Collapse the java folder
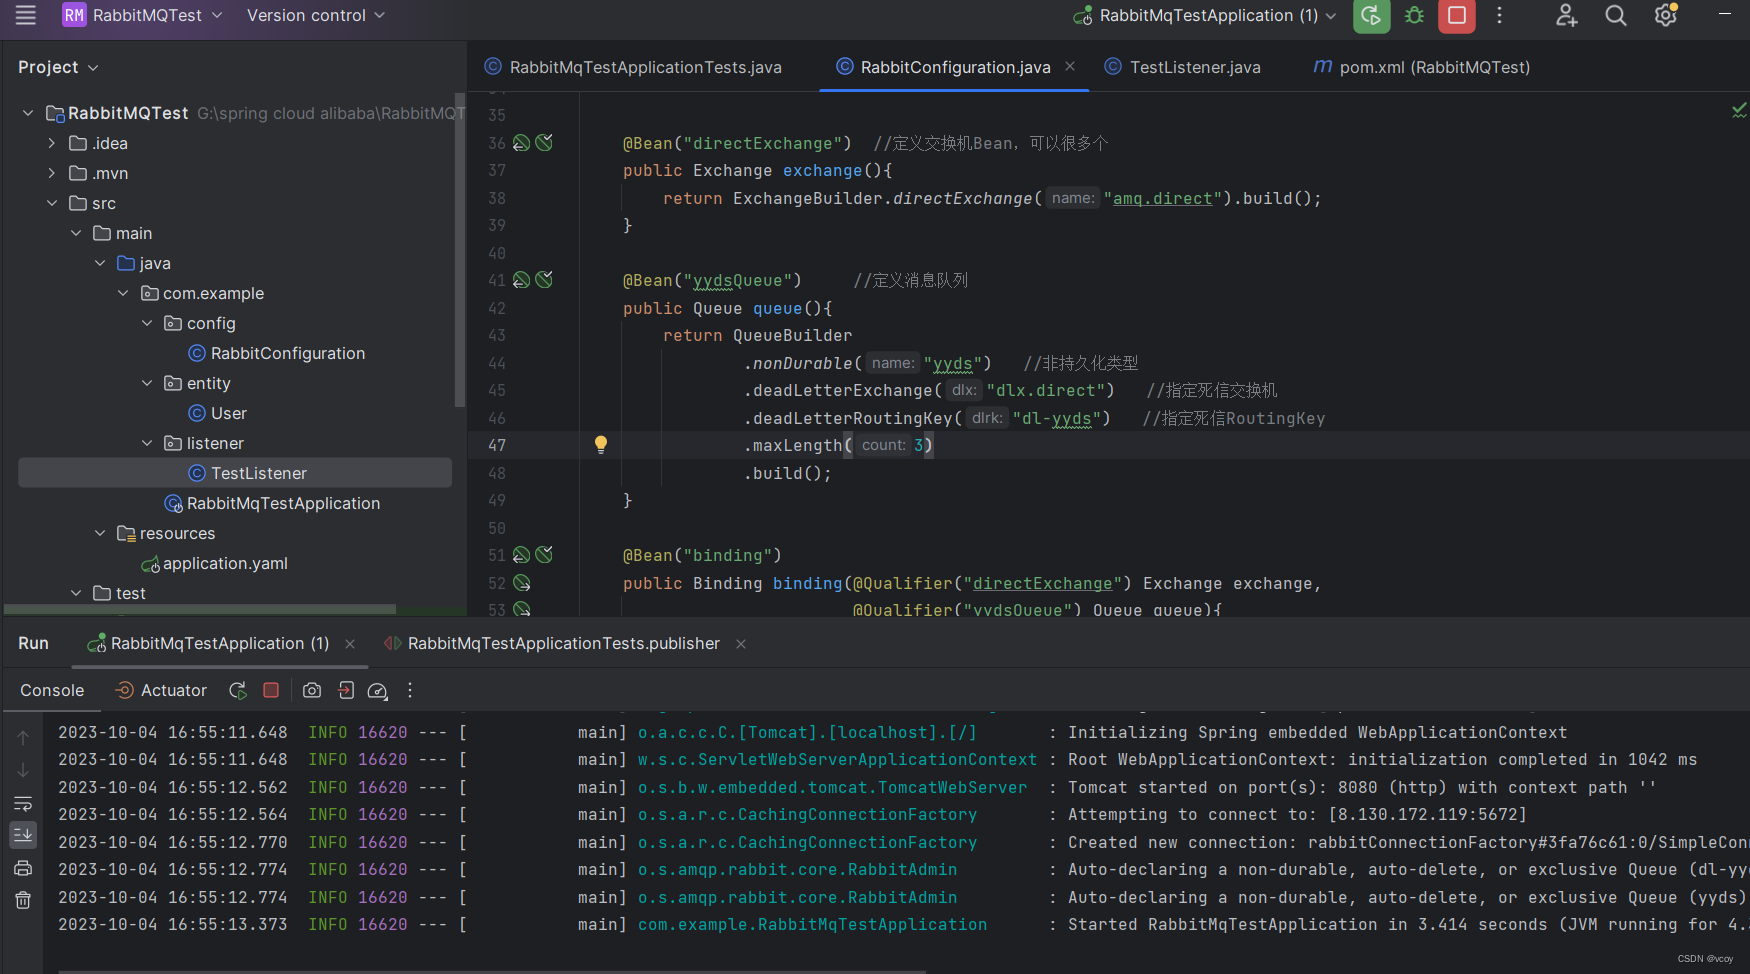Image resolution: width=1750 pixels, height=974 pixels. pyautogui.click(x=100, y=263)
